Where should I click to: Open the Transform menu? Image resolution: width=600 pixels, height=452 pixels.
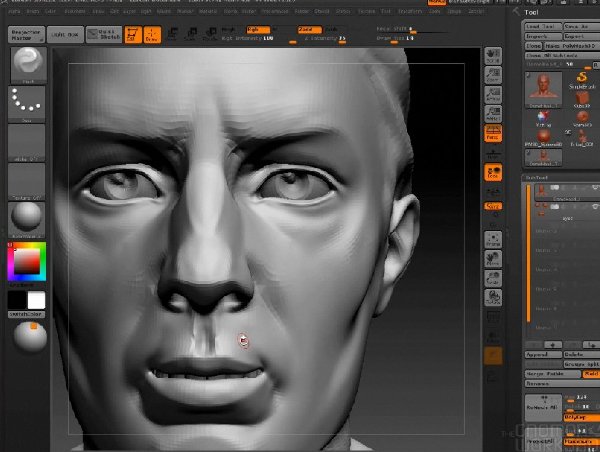410,11
